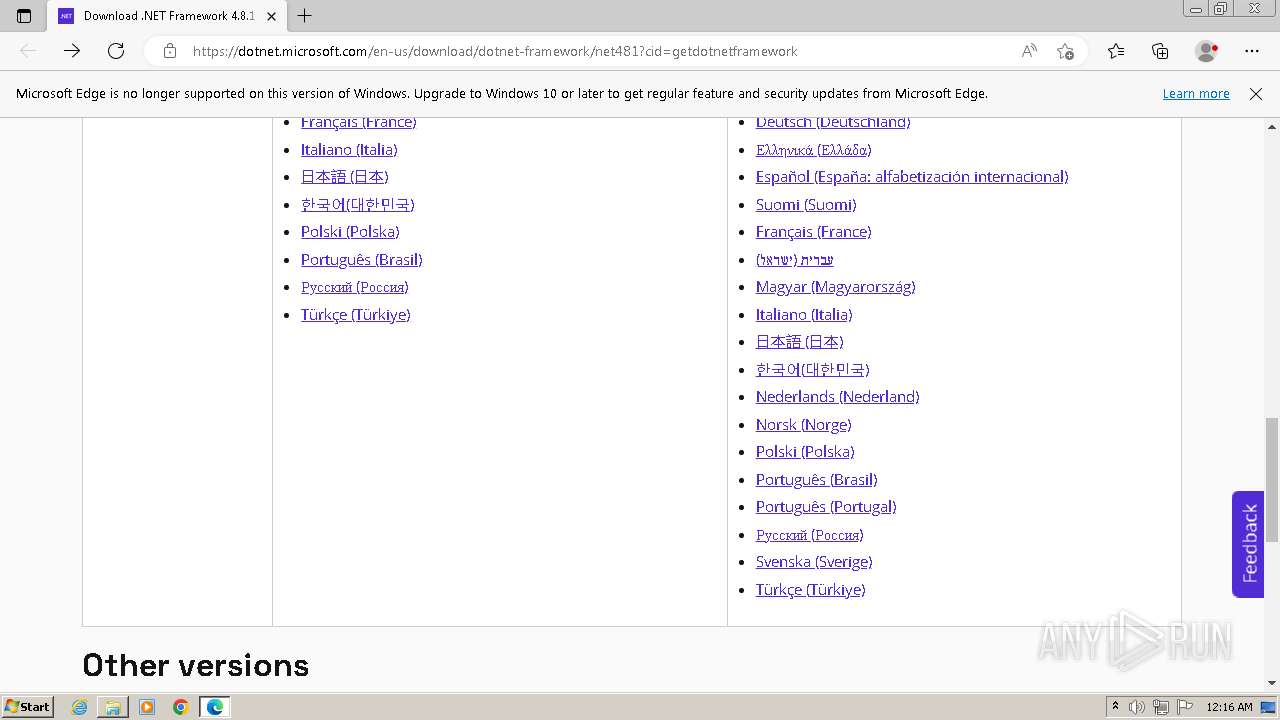Open right column Türkçe (Türkiye) link
Viewport: 1280px width, 720px height.
810,589
